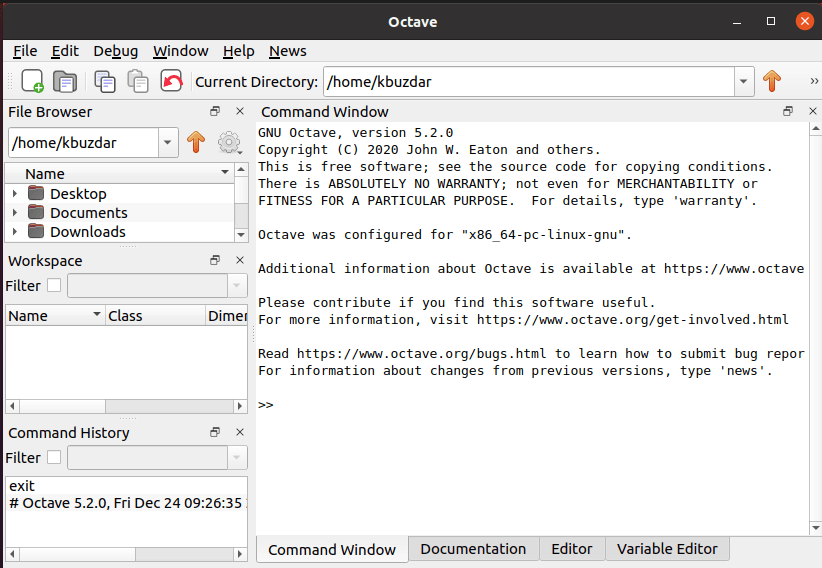Image resolution: width=822 pixels, height=568 pixels.
Task: Undock the File Browser panel
Action: tap(215, 111)
